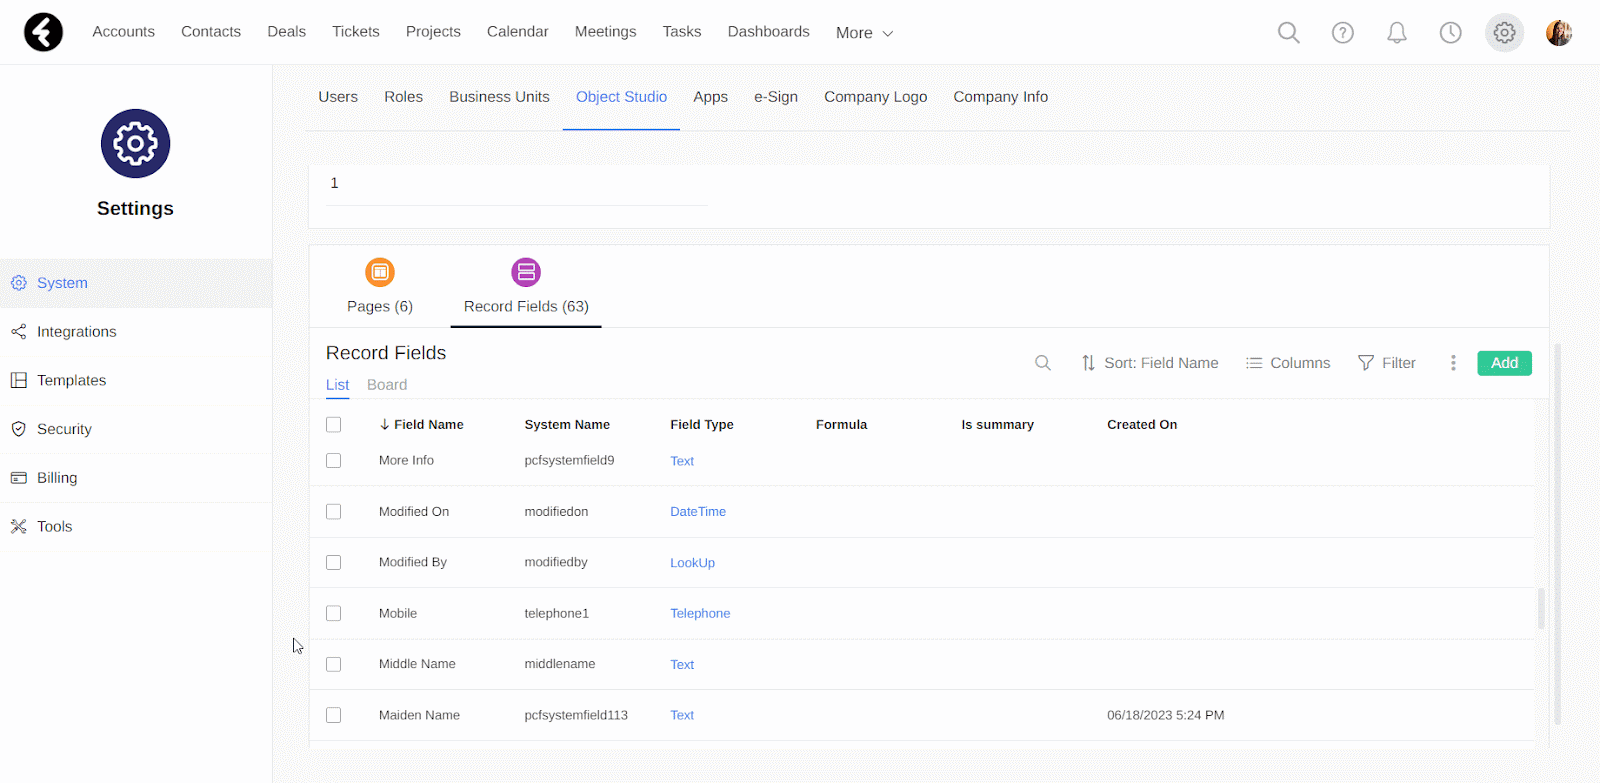Image resolution: width=1600 pixels, height=783 pixels.
Task: Click the Tools wrench icon
Action: coord(18,526)
